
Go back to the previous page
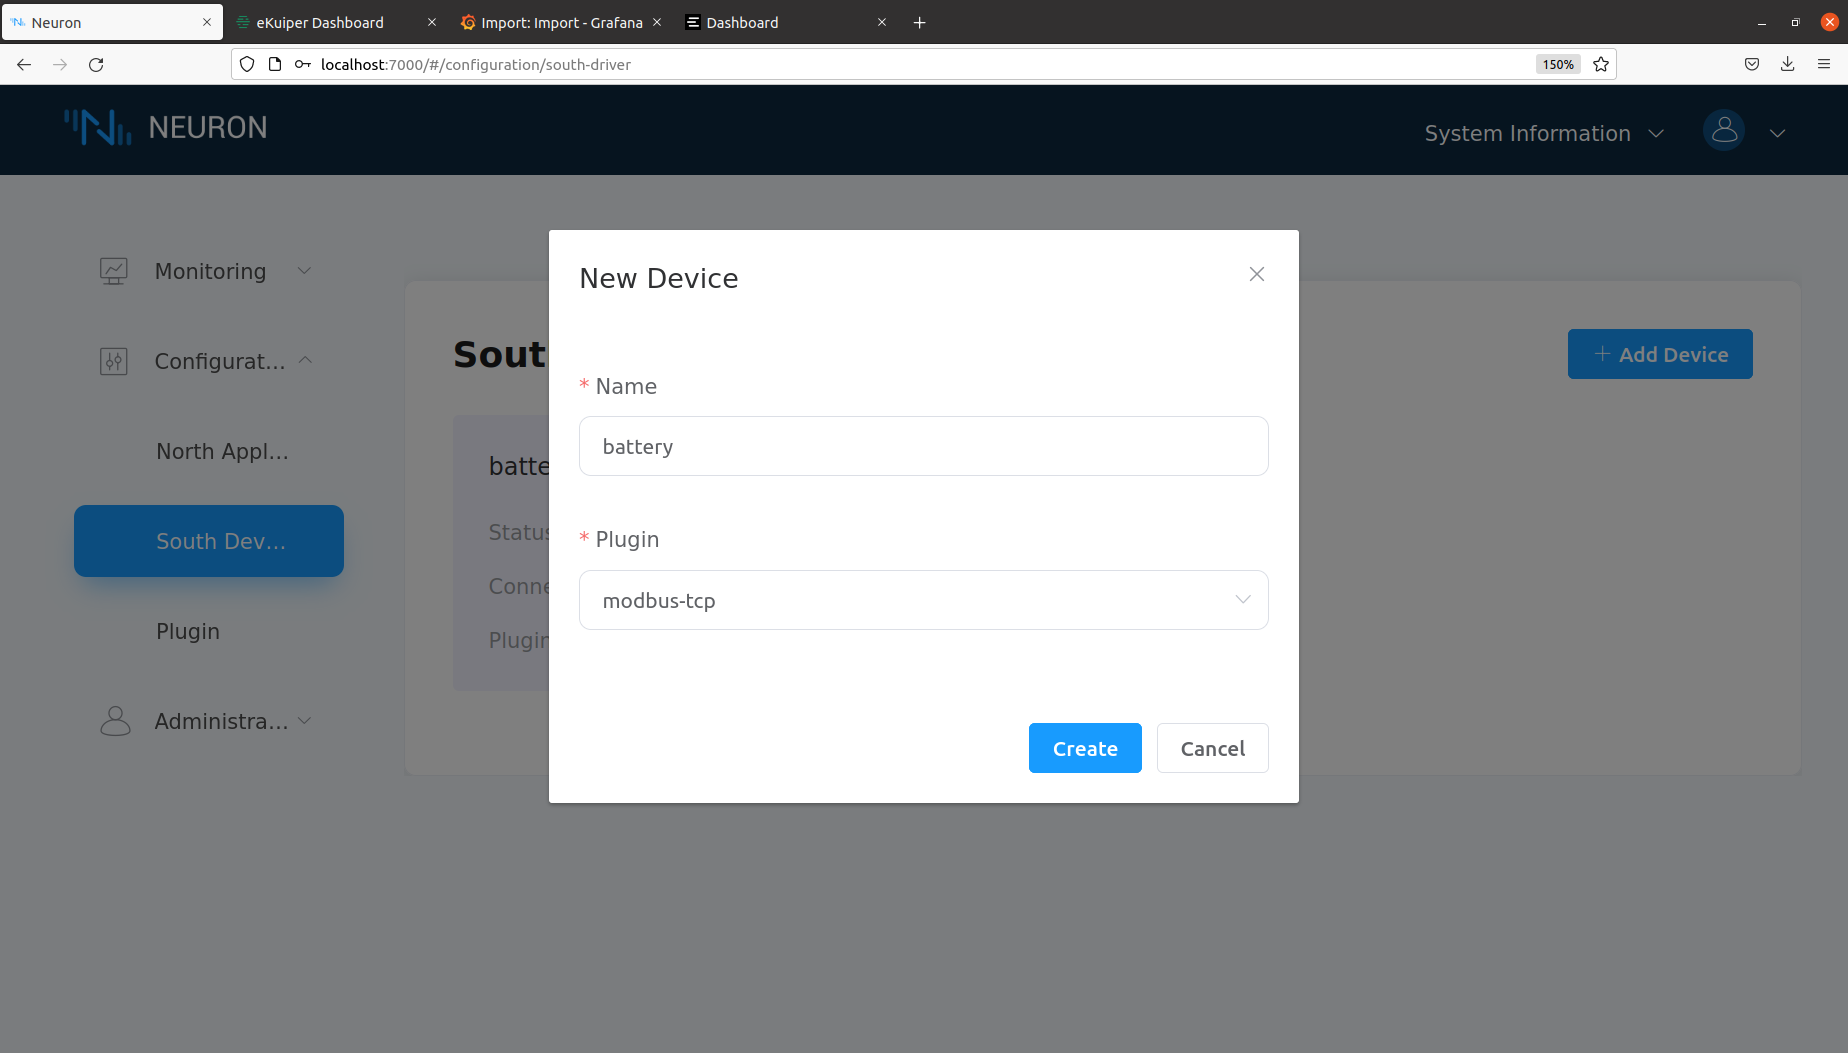(24, 64)
